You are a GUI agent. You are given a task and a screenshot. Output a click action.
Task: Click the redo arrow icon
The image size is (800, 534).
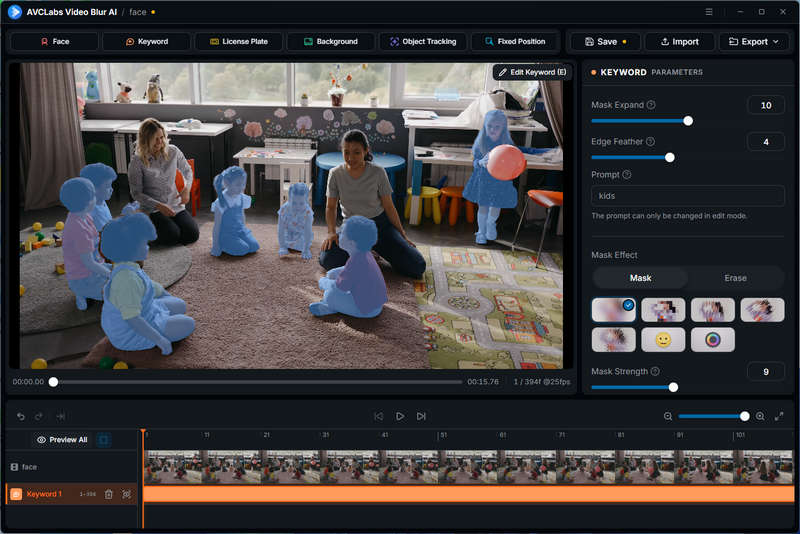(39, 416)
